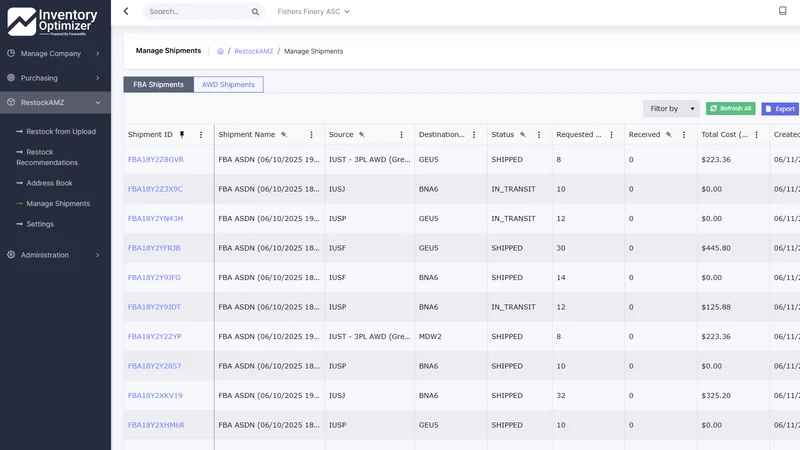The width and height of the screenshot is (800, 450).
Task: Open shipment FBA18Y2Y9JDT
Action: pyautogui.click(x=154, y=307)
